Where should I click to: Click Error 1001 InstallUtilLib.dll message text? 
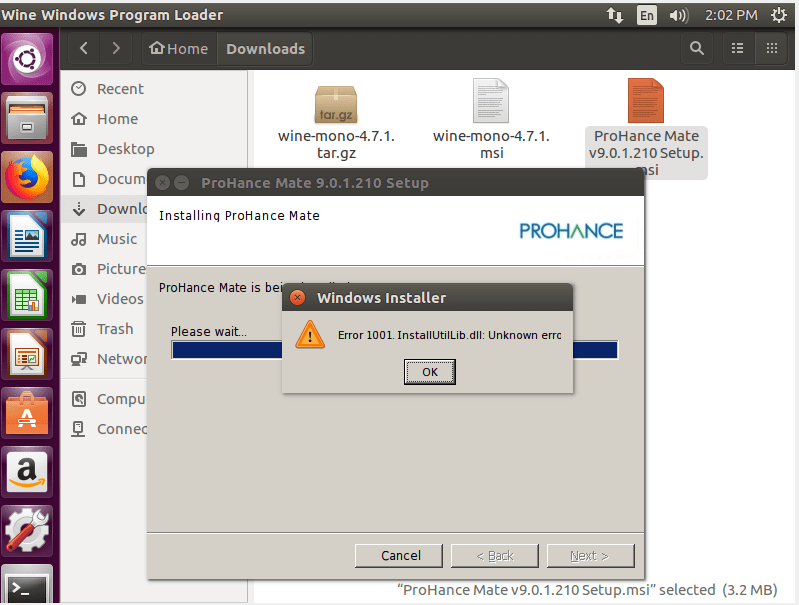(449, 335)
